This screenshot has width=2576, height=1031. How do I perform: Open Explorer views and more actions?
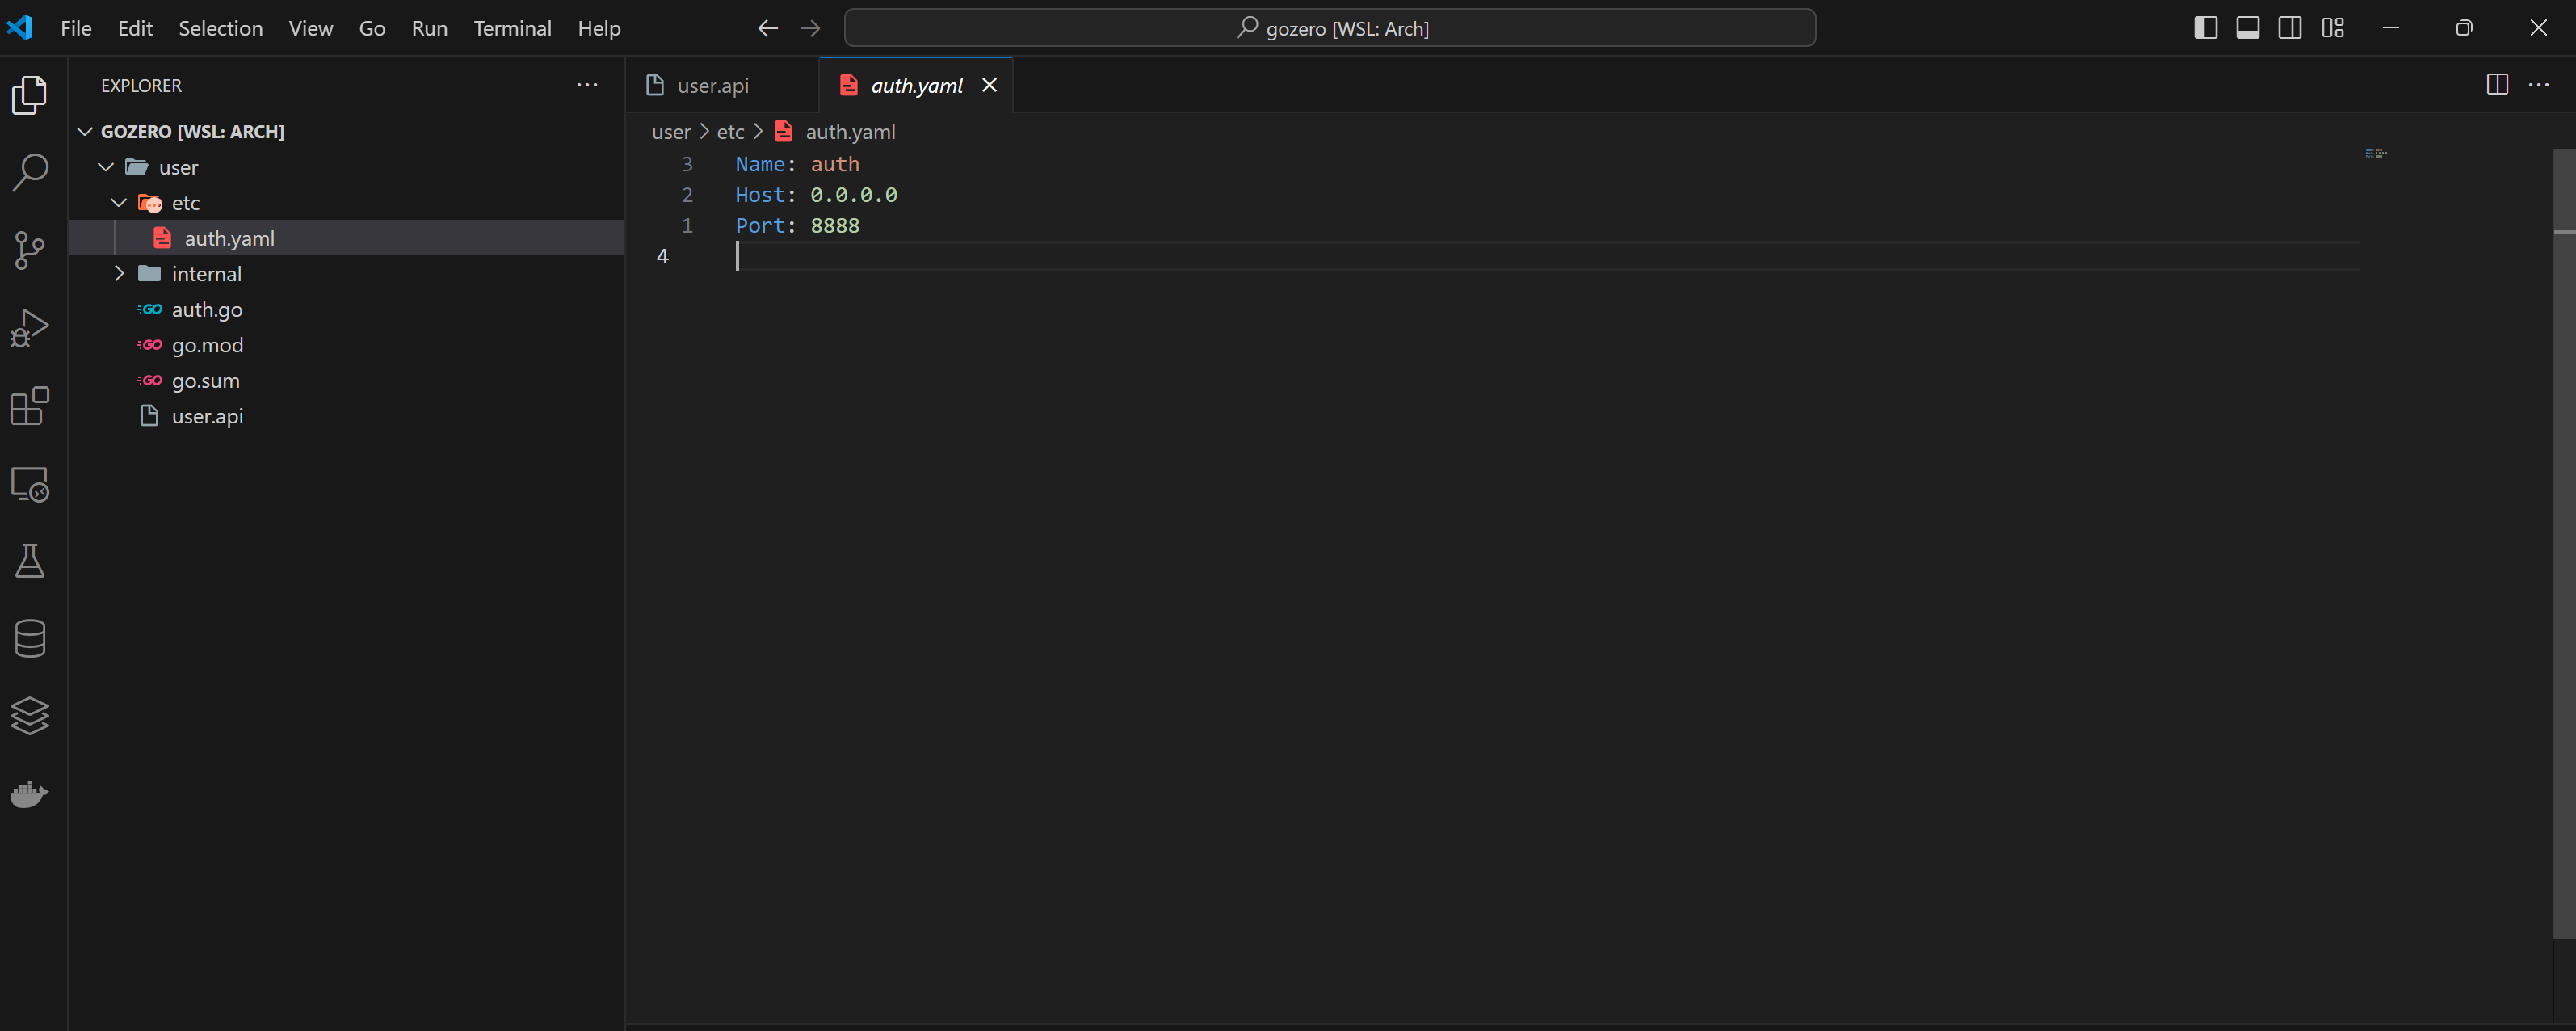click(587, 86)
